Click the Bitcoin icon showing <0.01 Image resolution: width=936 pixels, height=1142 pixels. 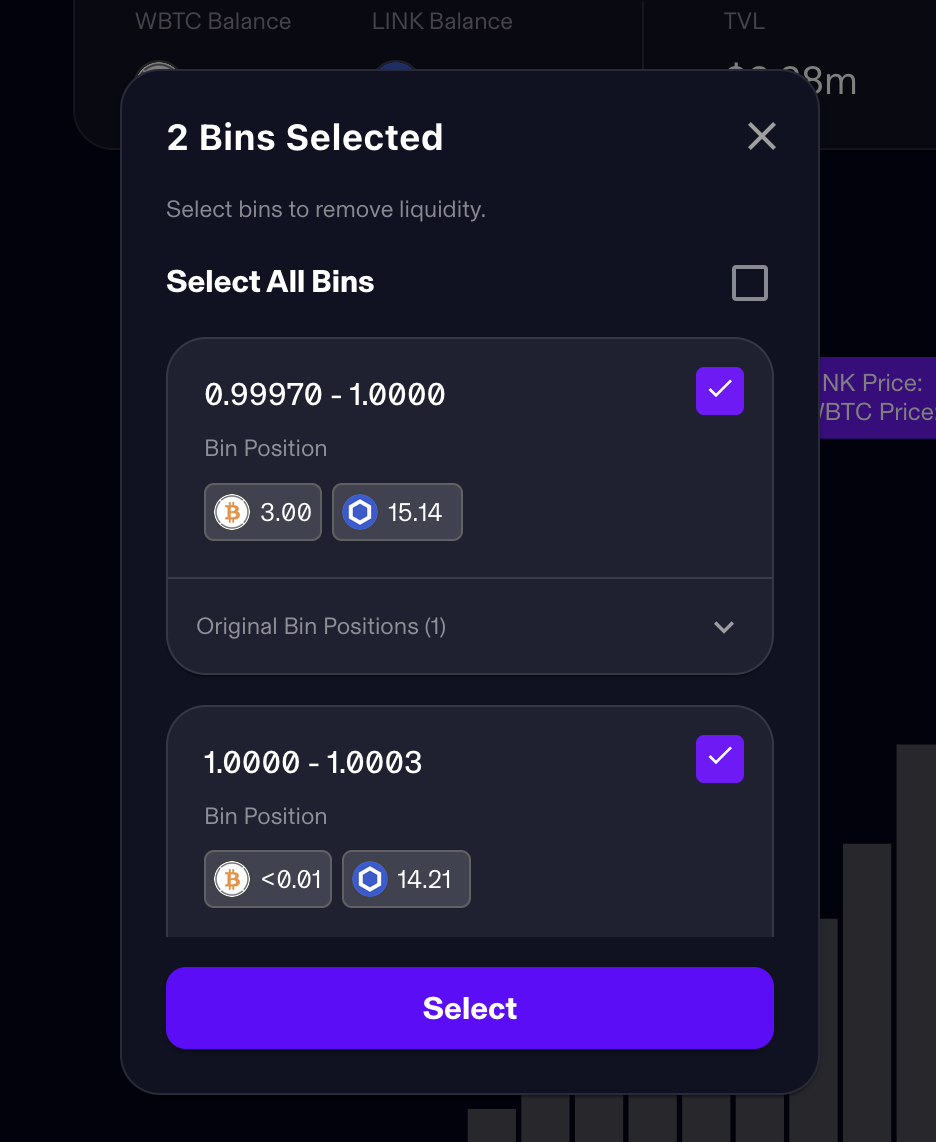(x=232, y=880)
